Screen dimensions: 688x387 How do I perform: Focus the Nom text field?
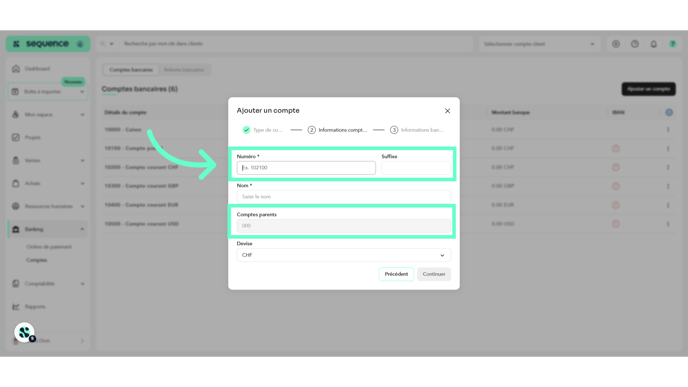(344, 197)
